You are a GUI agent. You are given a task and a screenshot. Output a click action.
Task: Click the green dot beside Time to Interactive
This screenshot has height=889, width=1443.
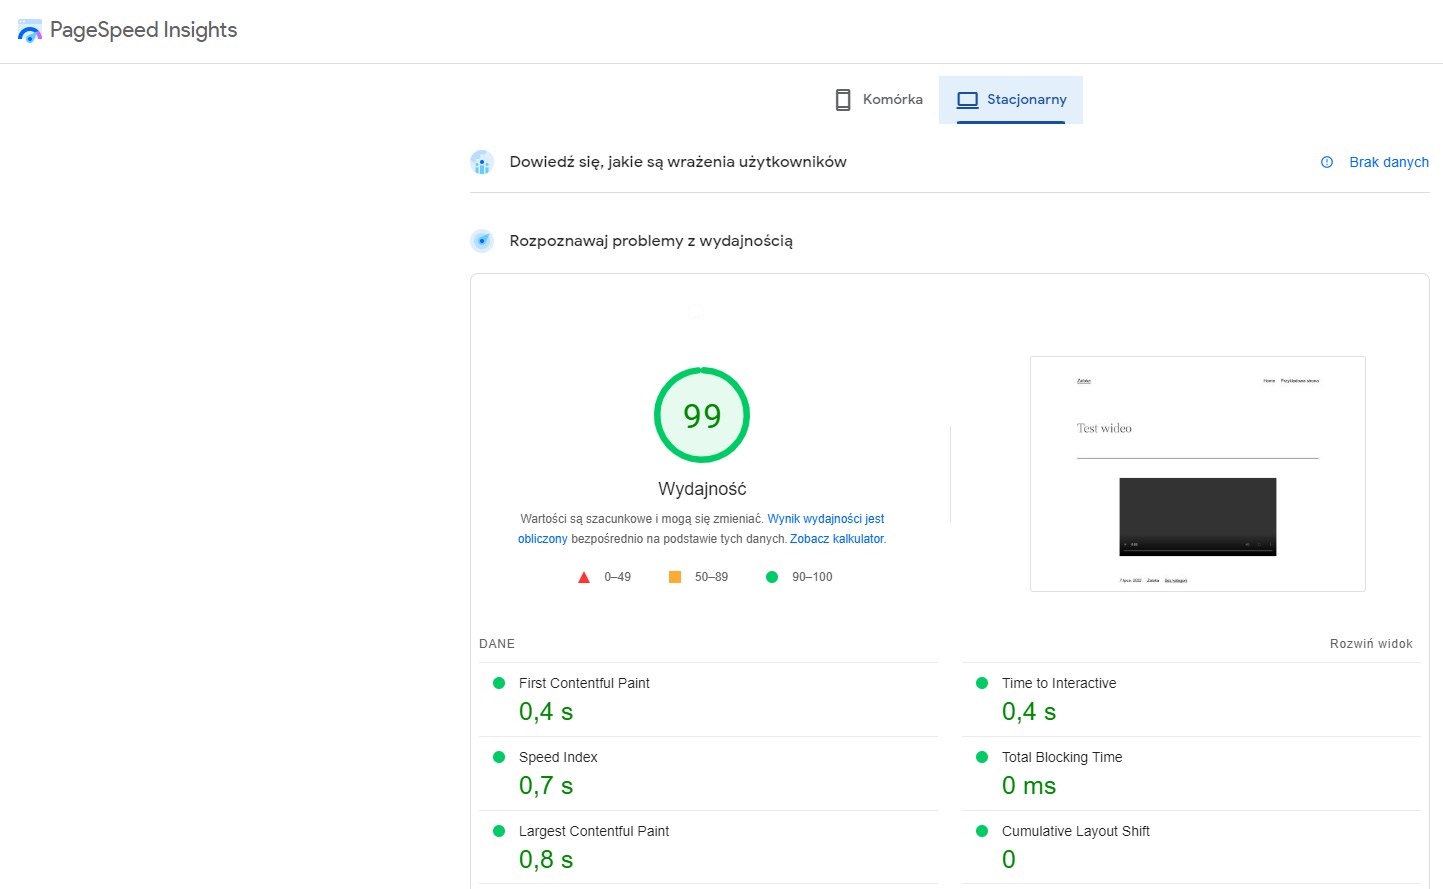click(982, 683)
